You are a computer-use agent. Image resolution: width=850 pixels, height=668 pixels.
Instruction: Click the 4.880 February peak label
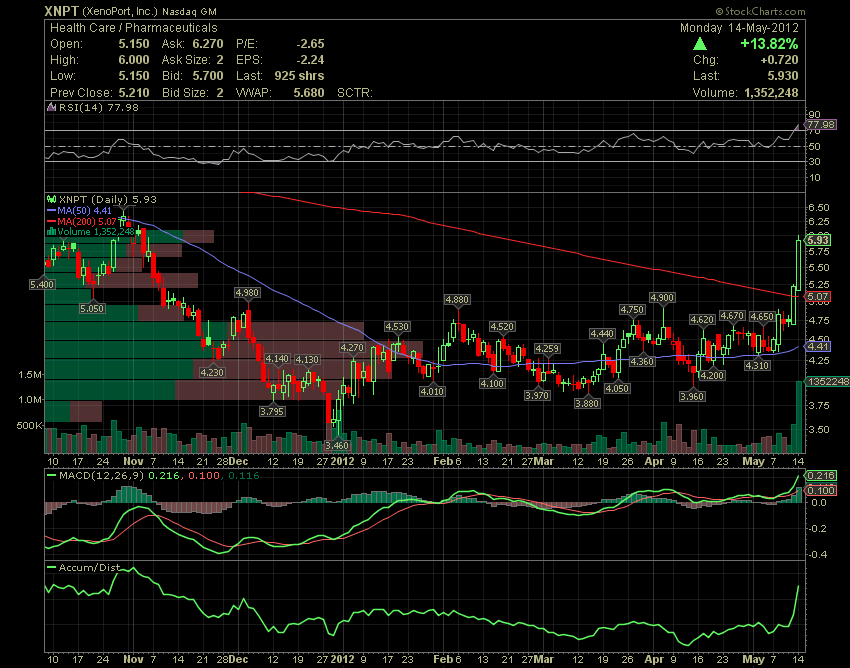(x=457, y=299)
